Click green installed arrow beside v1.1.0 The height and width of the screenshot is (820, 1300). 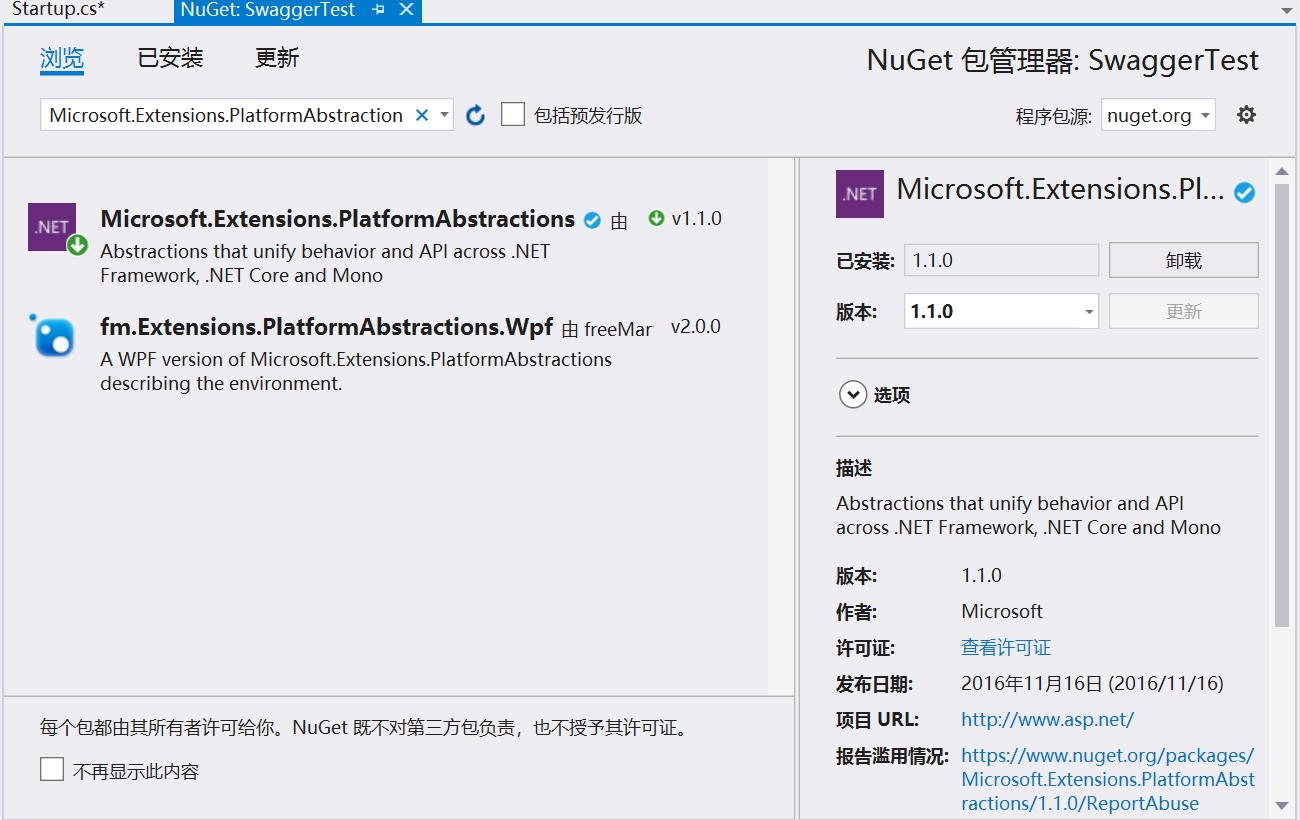click(656, 218)
